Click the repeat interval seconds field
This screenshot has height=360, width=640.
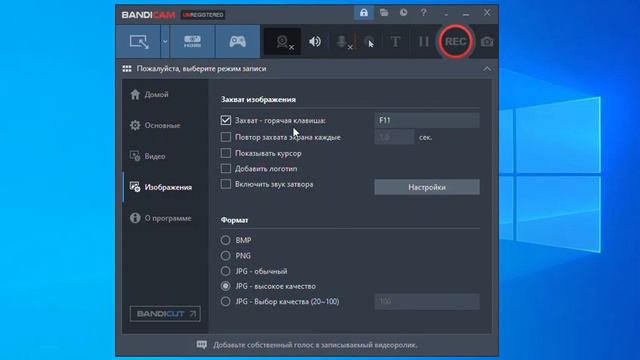[394, 137]
